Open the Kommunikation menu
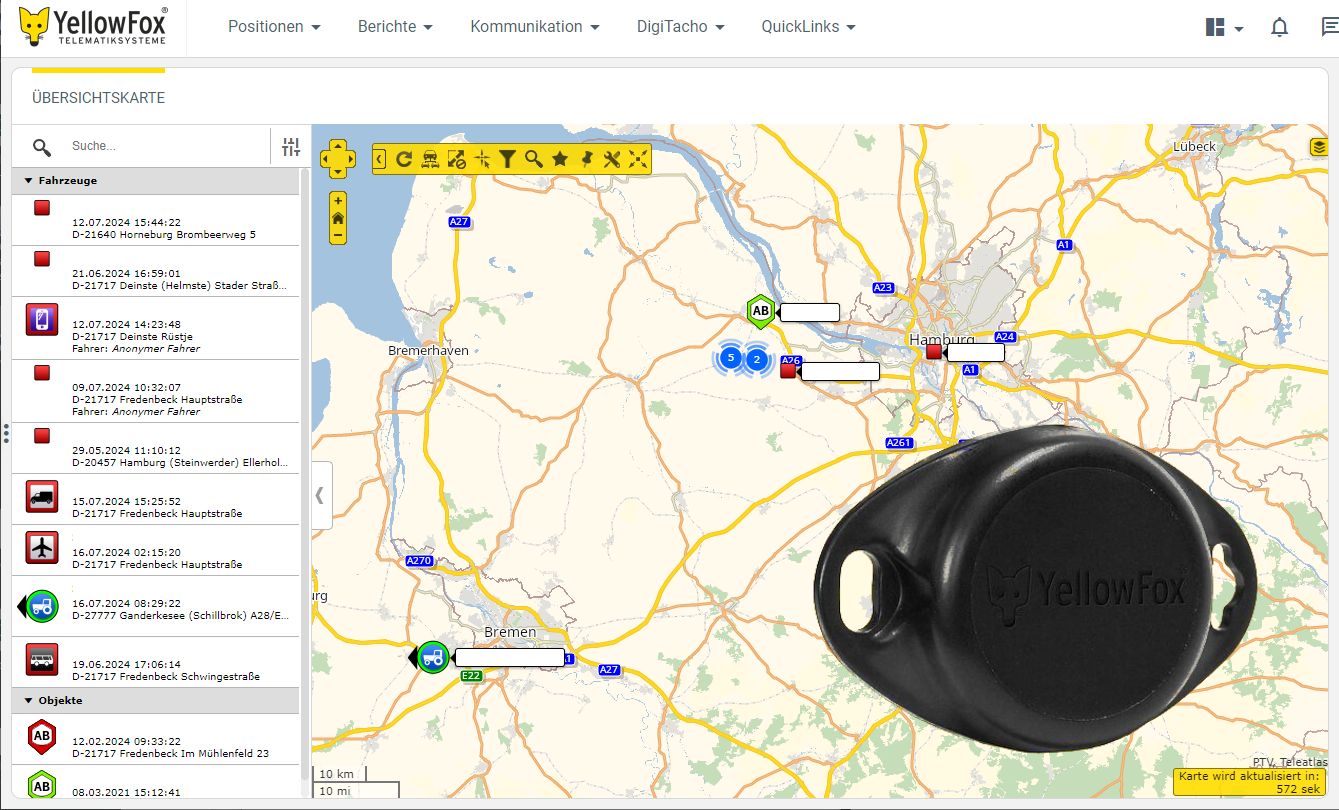This screenshot has width=1339, height=810. pyautogui.click(x=535, y=27)
